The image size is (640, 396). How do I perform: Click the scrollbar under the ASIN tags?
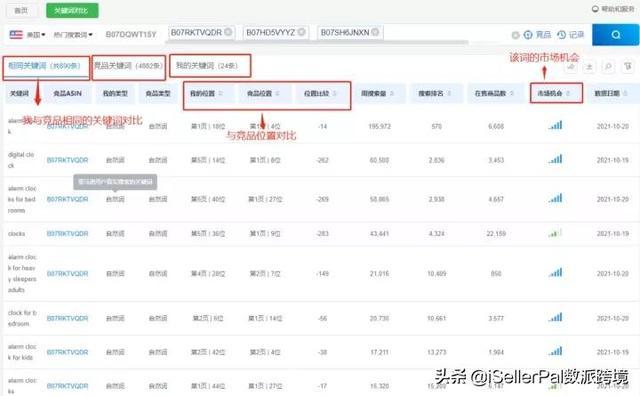click(x=317, y=42)
